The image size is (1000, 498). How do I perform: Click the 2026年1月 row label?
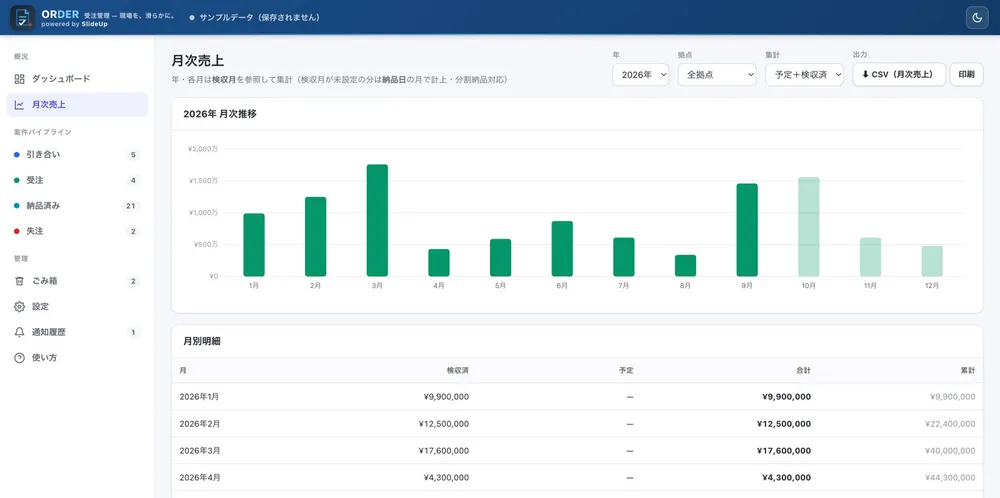pyautogui.click(x=199, y=397)
